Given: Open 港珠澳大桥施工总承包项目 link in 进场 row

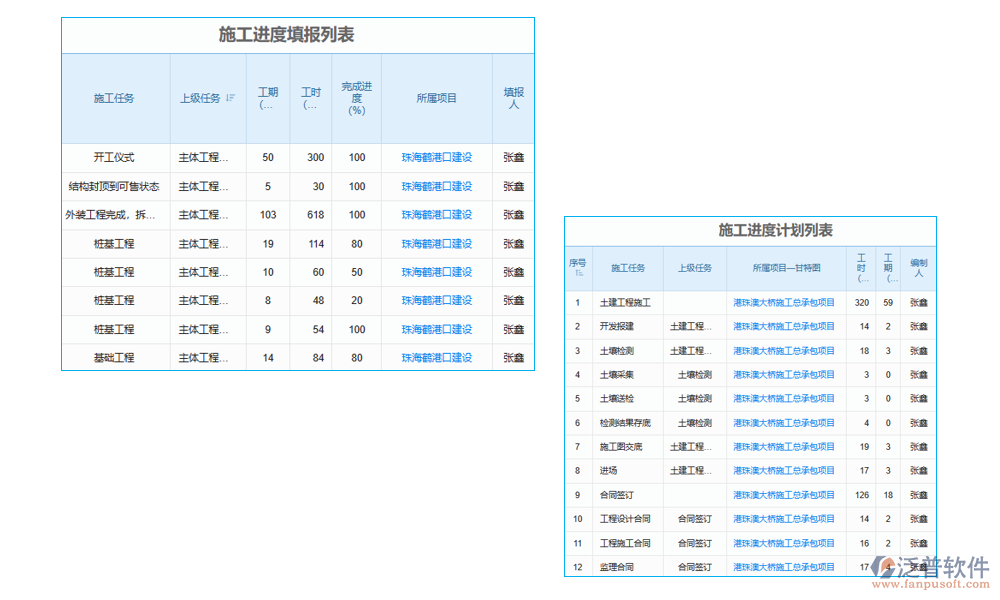Looking at the screenshot, I should 785,471.
